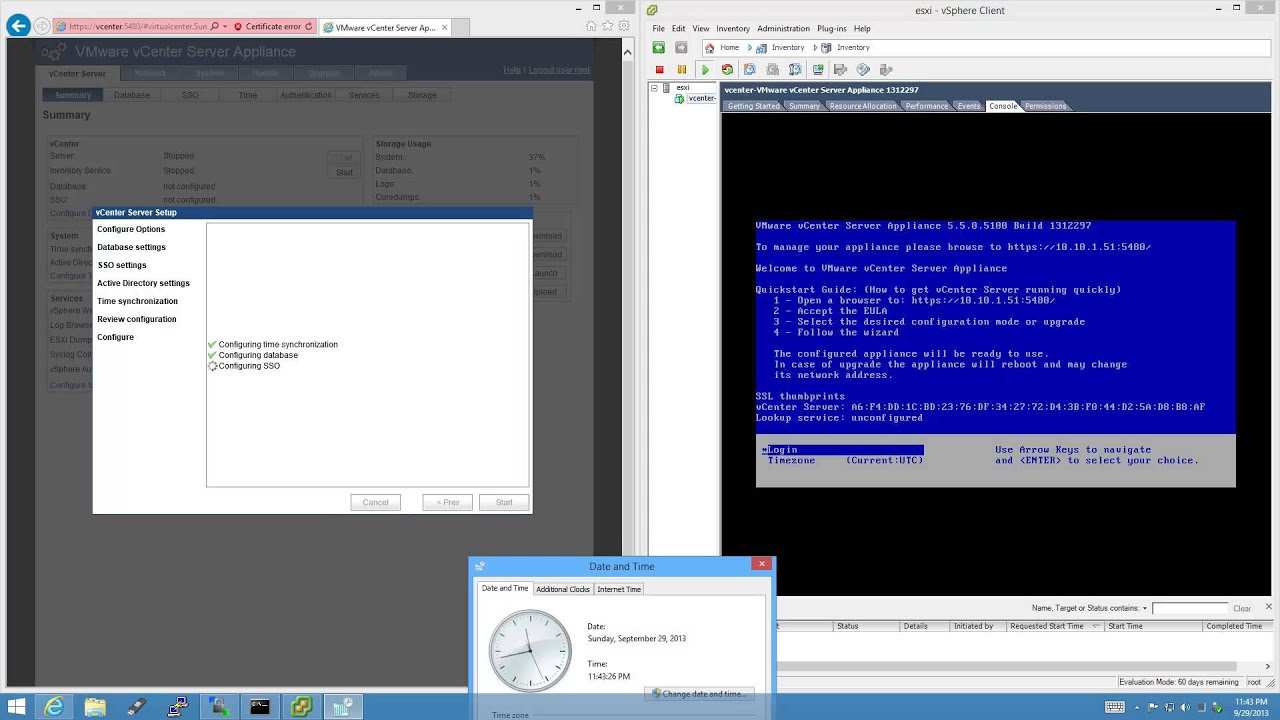Click the IE address bar URL field

pyautogui.click(x=137, y=27)
